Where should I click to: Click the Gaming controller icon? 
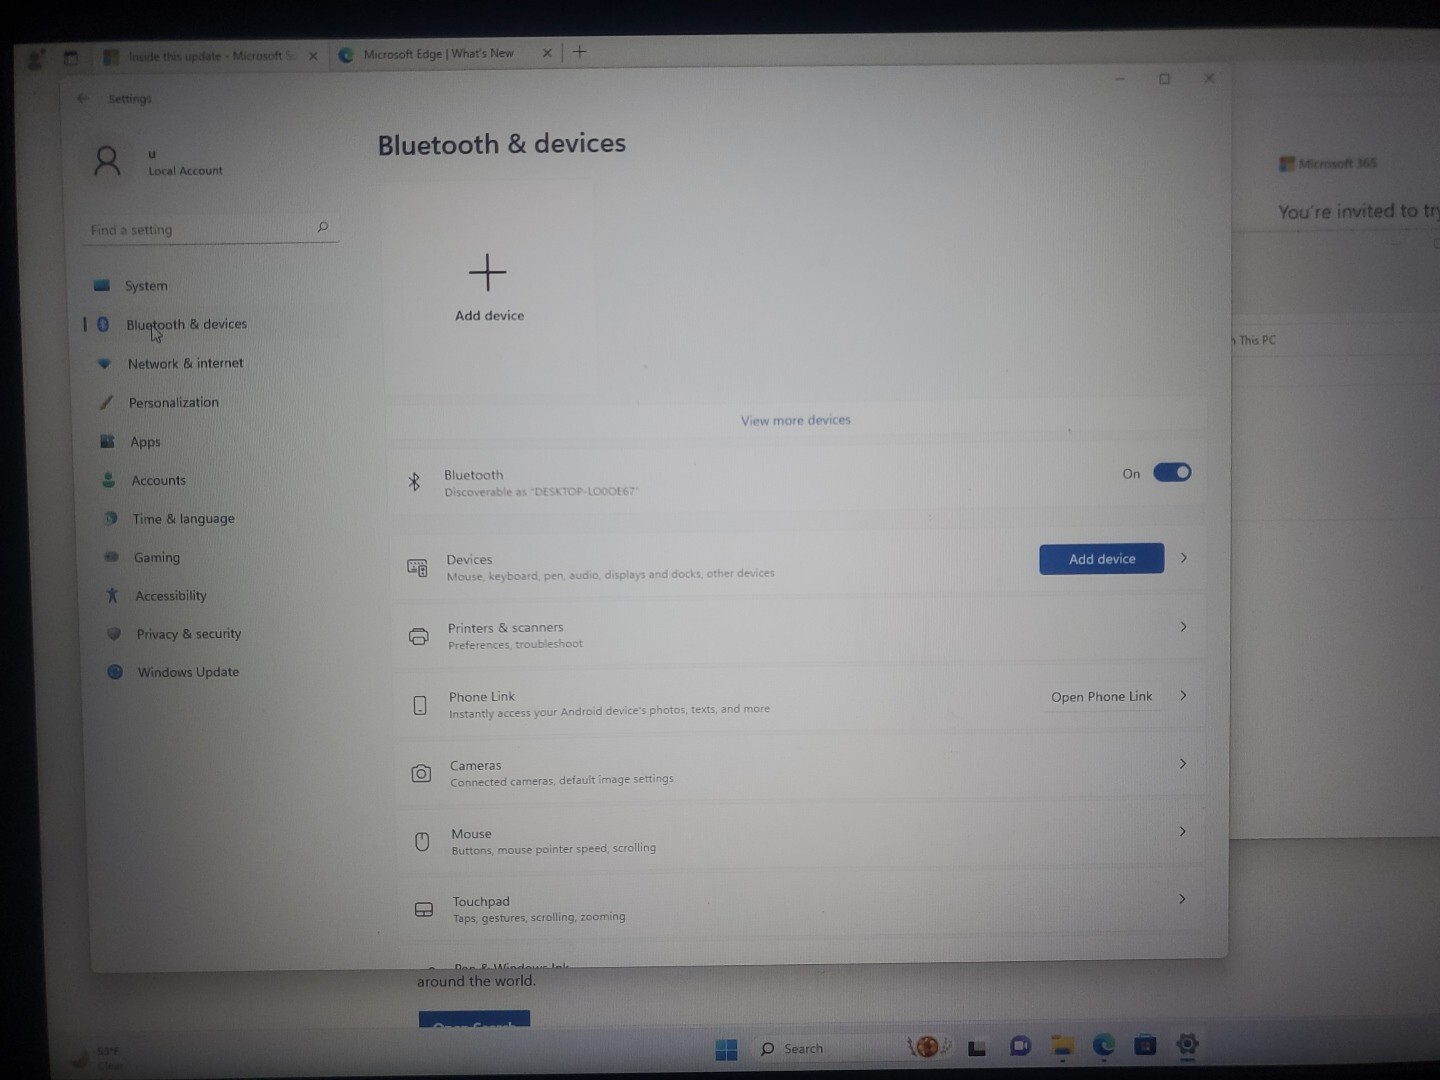tap(112, 557)
